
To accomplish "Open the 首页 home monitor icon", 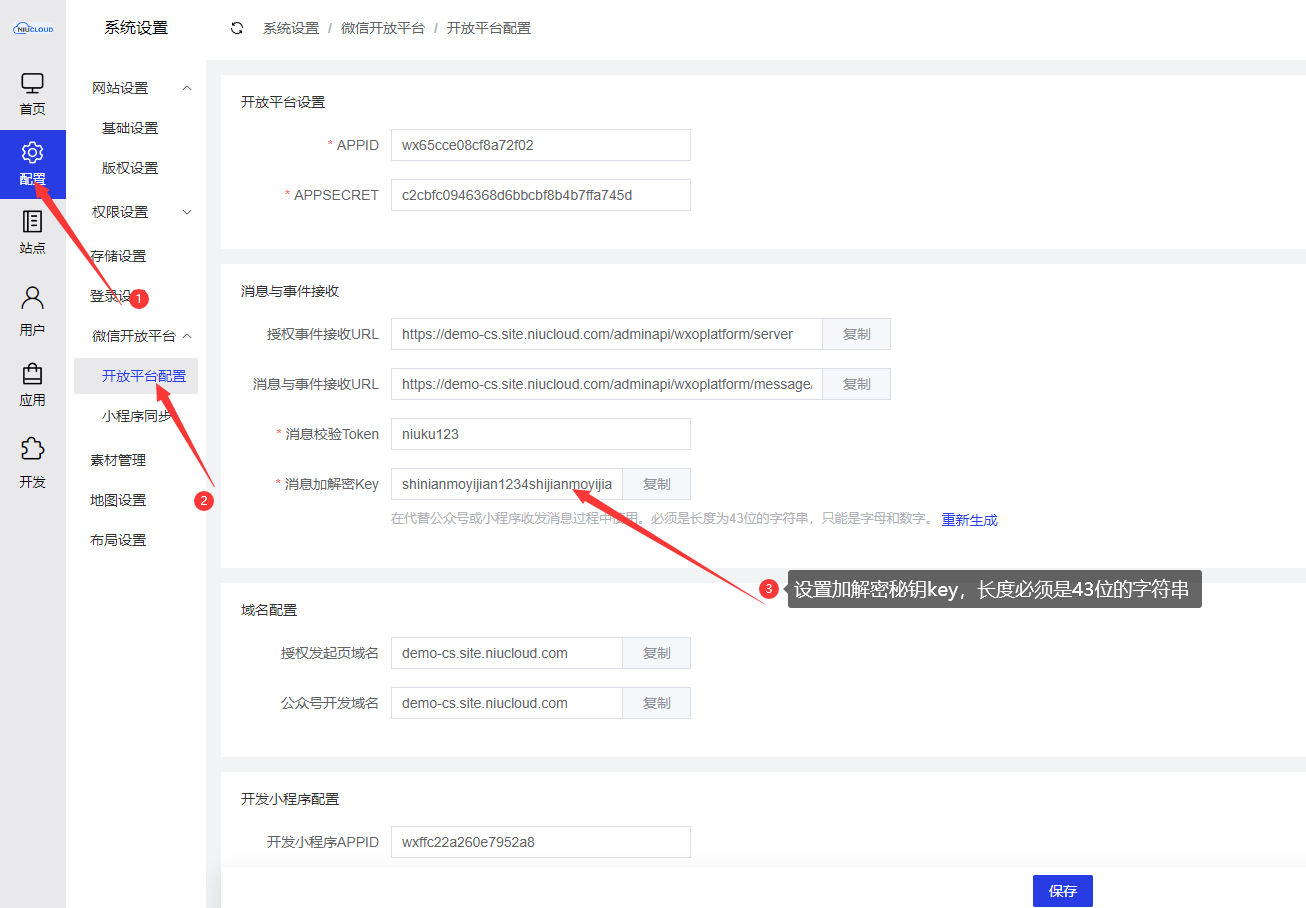I will pyautogui.click(x=32, y=85).
